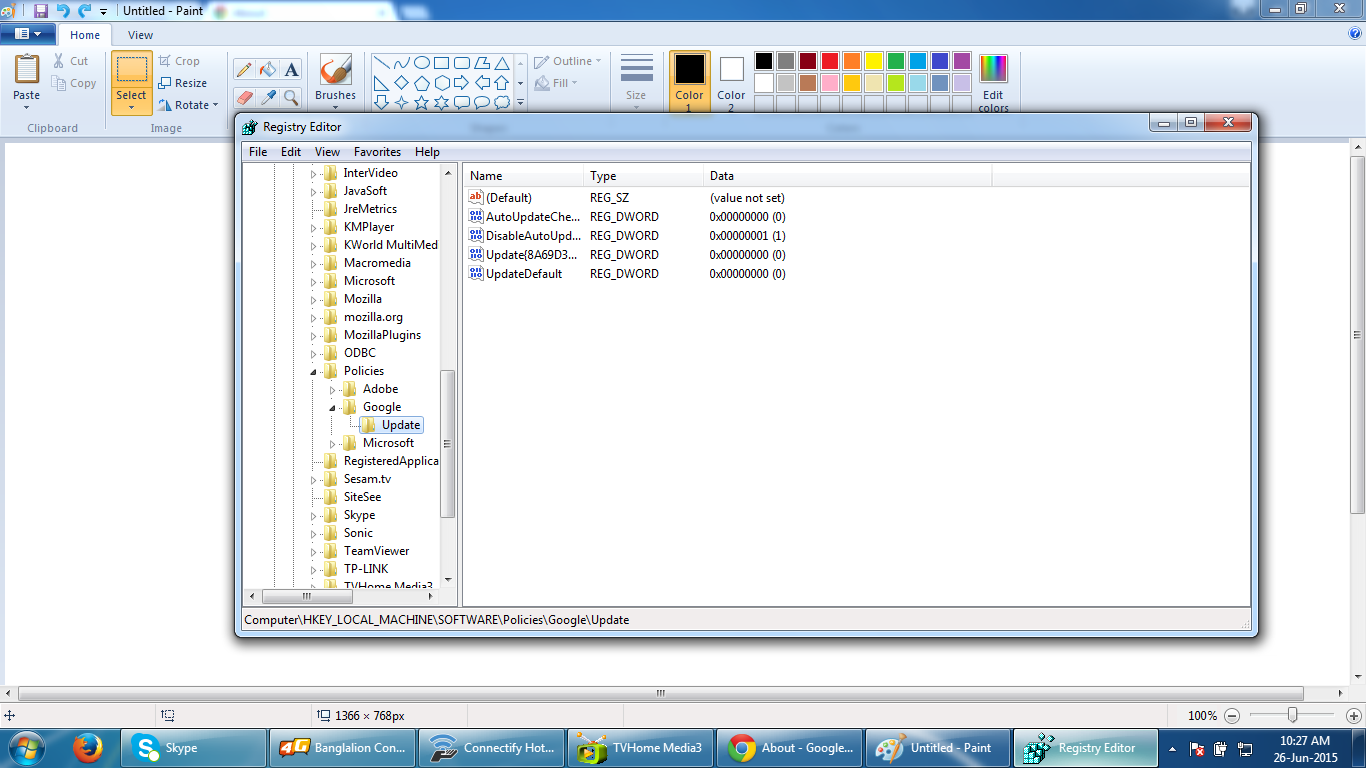Image resolution: width=1366 pixels, height=768 pixels.
Task: Click the Save icon in Paint title bar
Action: (41, 10)
